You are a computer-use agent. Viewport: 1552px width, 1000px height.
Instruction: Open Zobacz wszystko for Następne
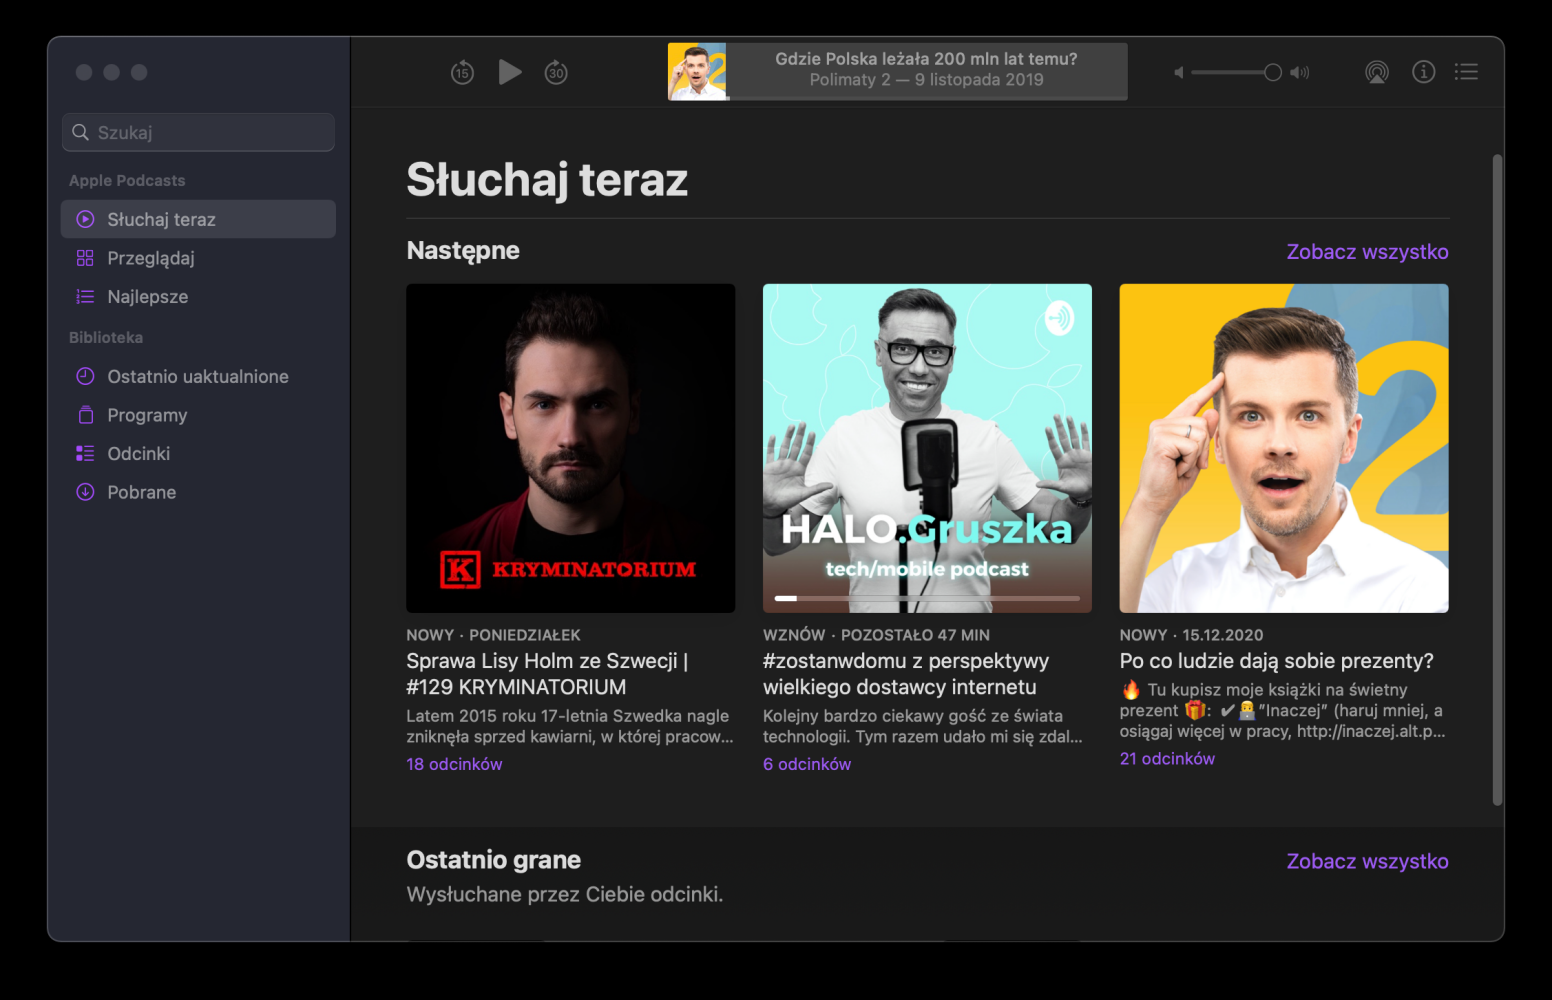pyautogui.click(x=1367, y=252)
